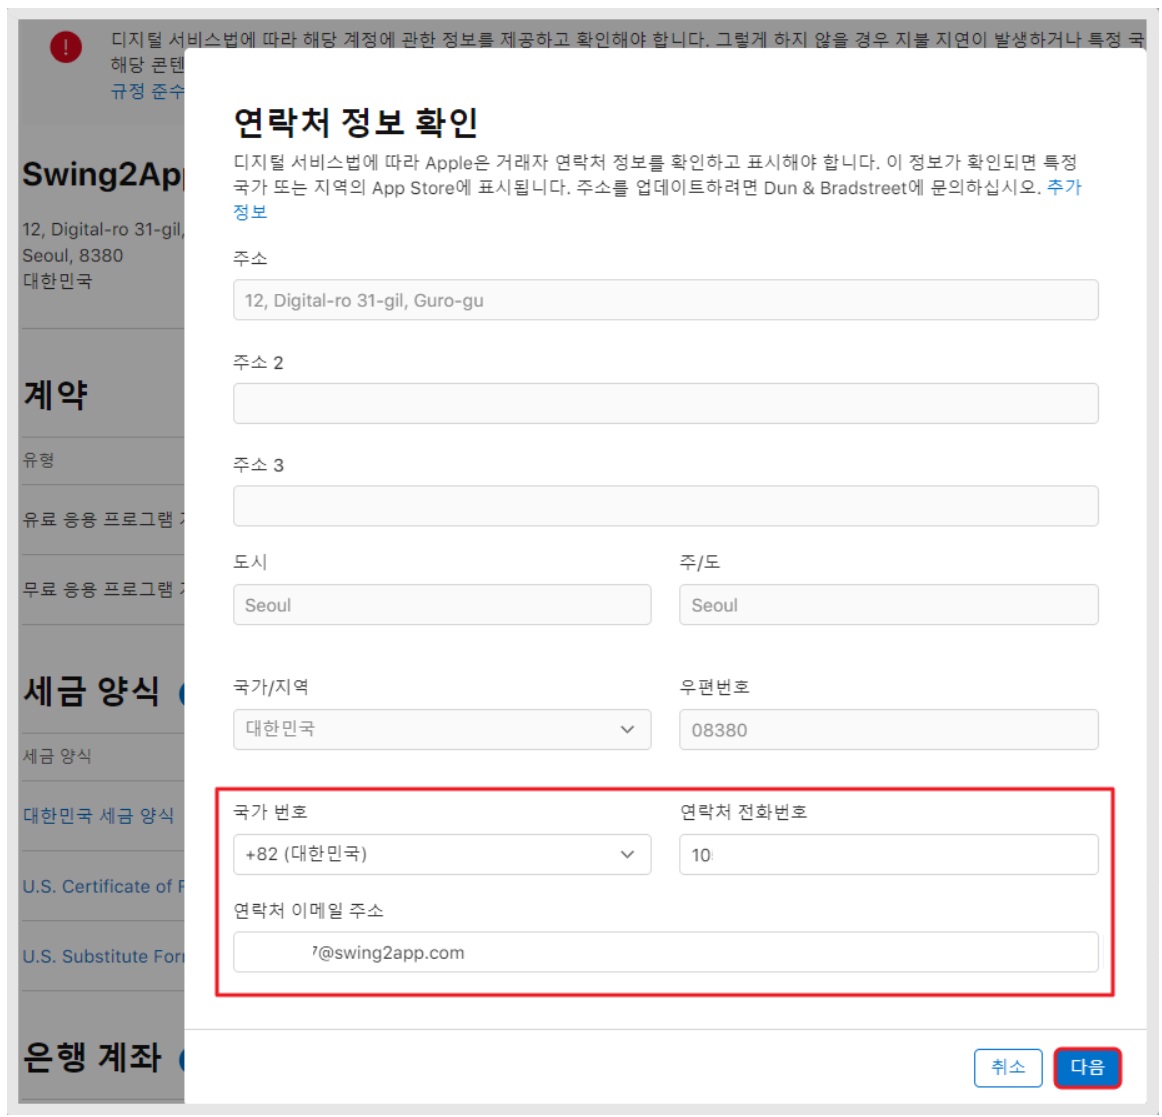Click the 세금 양식 heading in background page
Viewport: 1162px width, 1117px height.
pos(91,691)
